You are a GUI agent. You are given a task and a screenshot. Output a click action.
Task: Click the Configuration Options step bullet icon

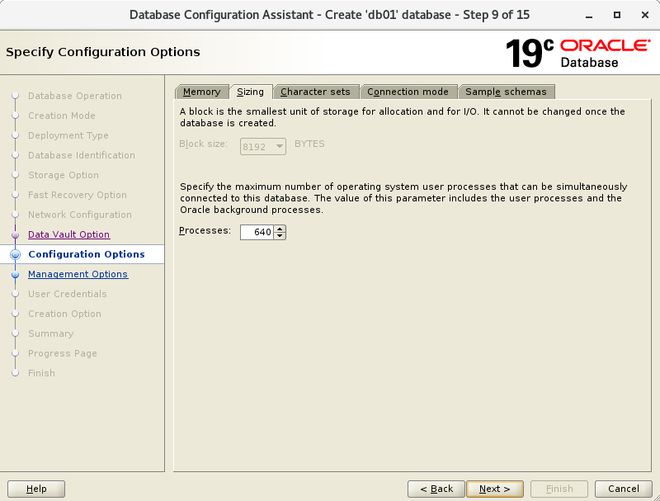16,254
